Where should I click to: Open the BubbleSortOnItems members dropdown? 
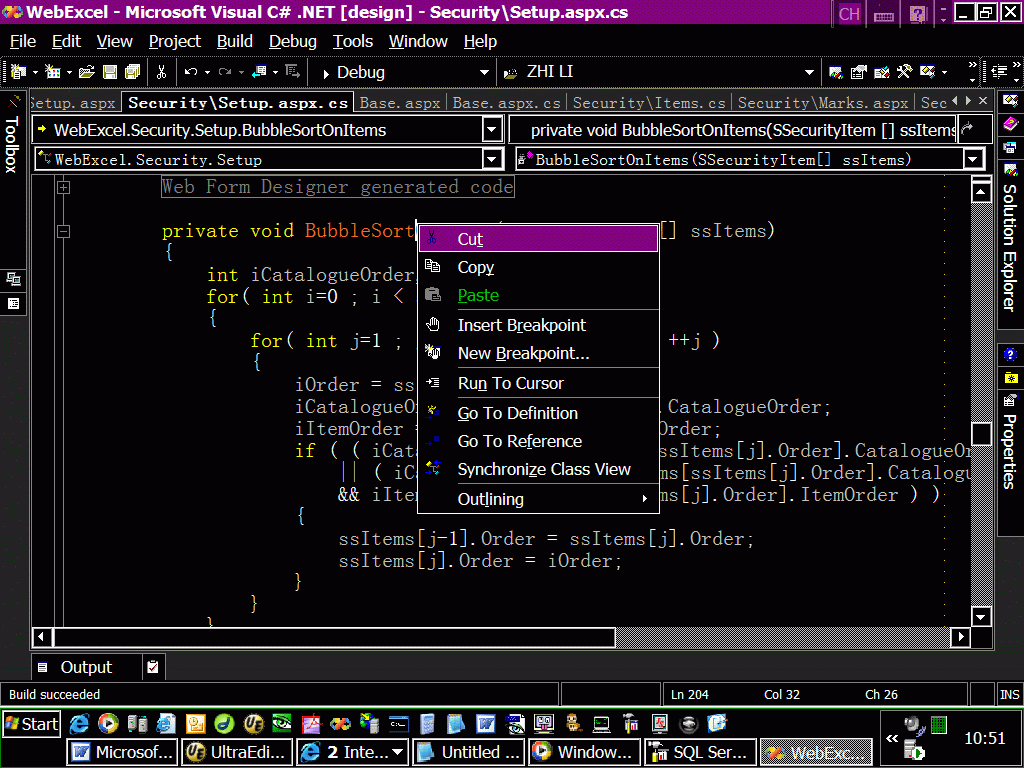click(x=973, y=159)
